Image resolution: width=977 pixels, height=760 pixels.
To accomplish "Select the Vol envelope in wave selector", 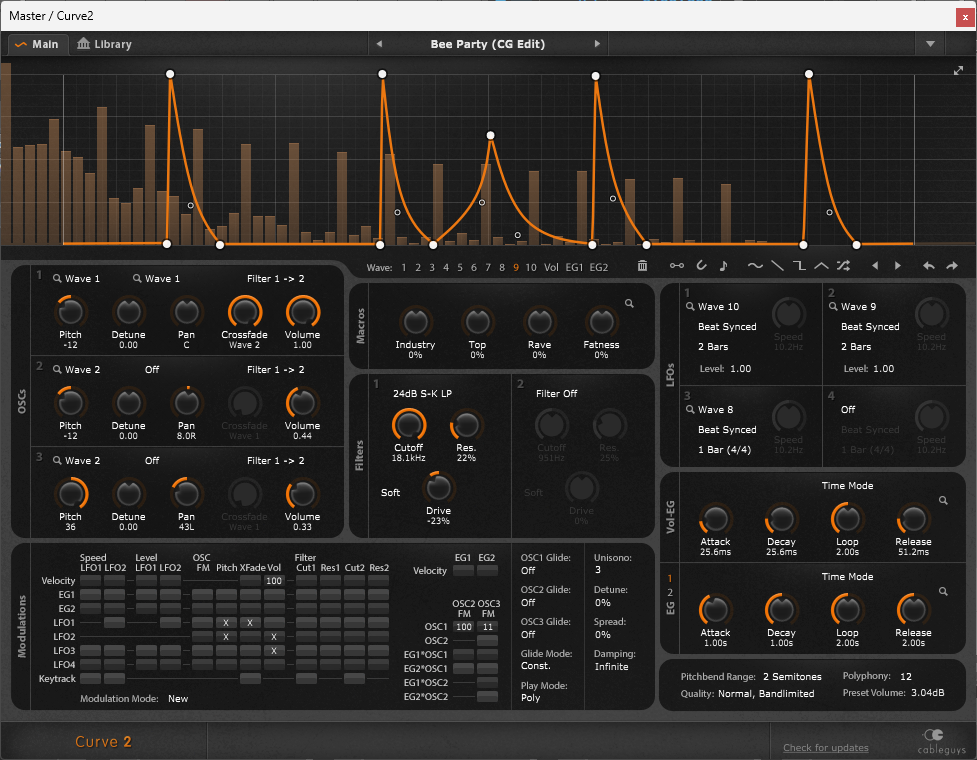I will [x=551, y=267].
